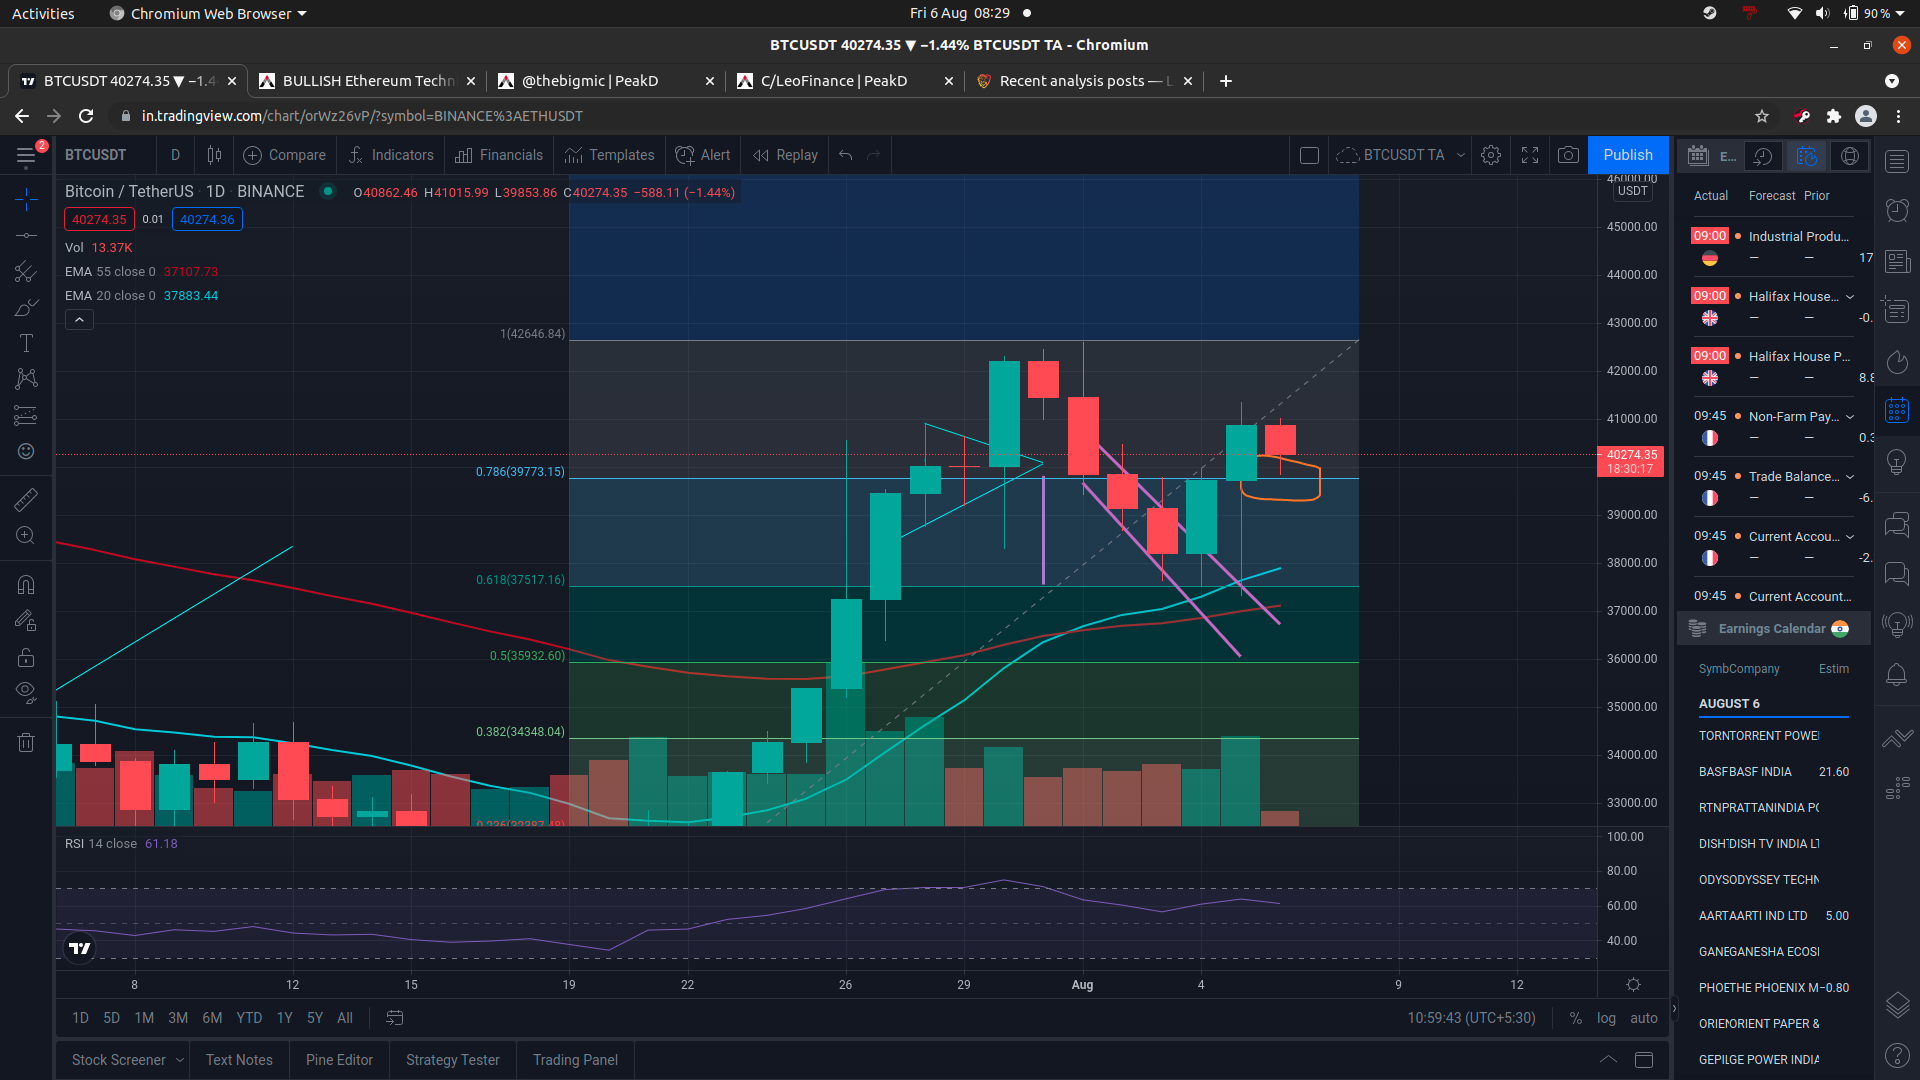Enter fullscreen chart mode
Viewport: 1920px width, 1080px height.
coord(1530,155)
